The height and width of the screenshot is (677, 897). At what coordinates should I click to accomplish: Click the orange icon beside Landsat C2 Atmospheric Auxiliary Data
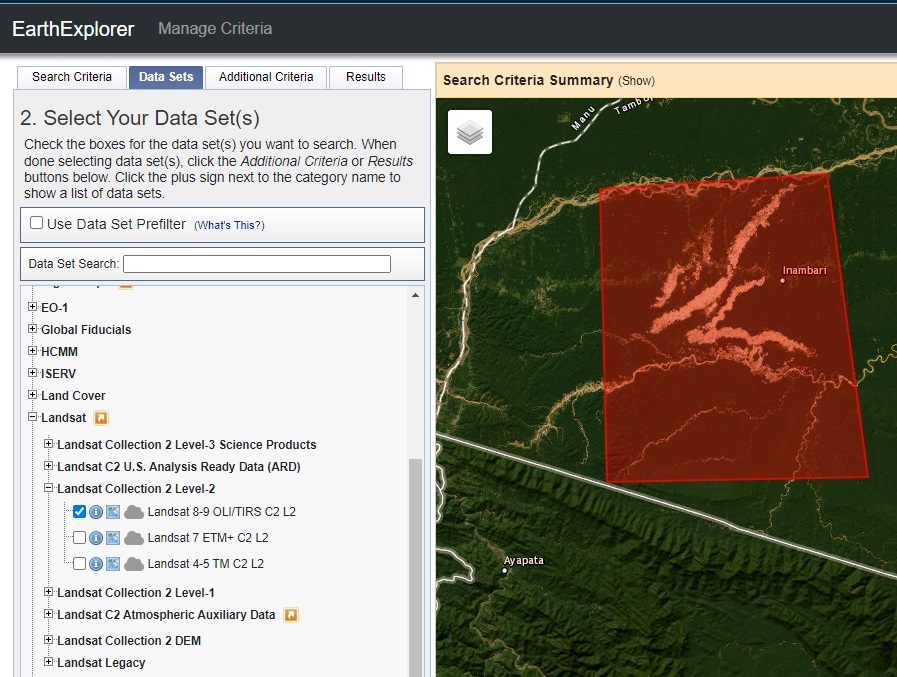click(291, 615)
